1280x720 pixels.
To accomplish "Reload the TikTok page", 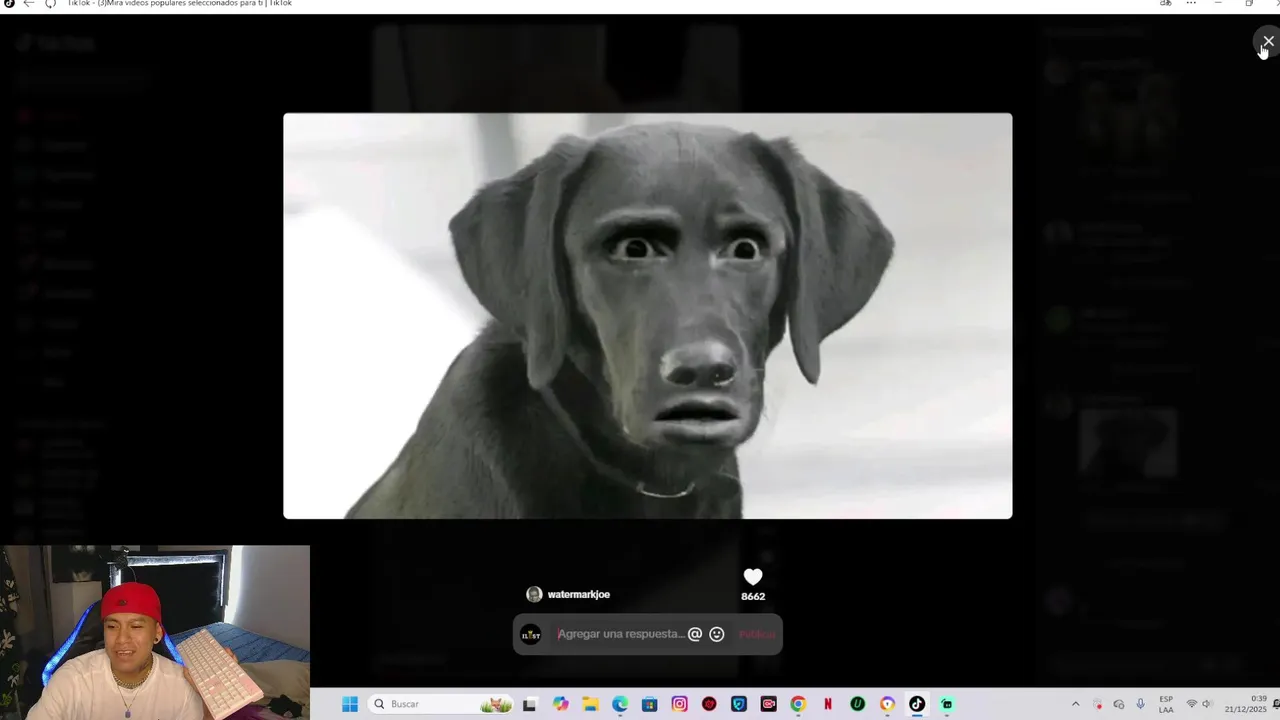I will pos(50,4).
